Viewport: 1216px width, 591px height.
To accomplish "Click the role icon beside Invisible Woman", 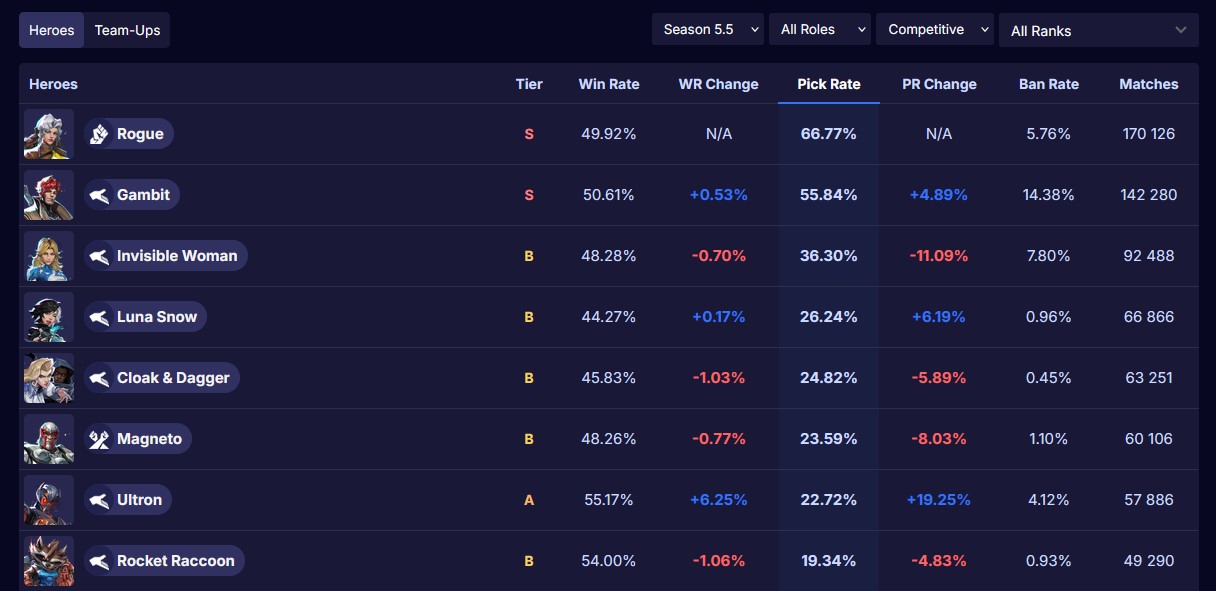I will 99,256.
